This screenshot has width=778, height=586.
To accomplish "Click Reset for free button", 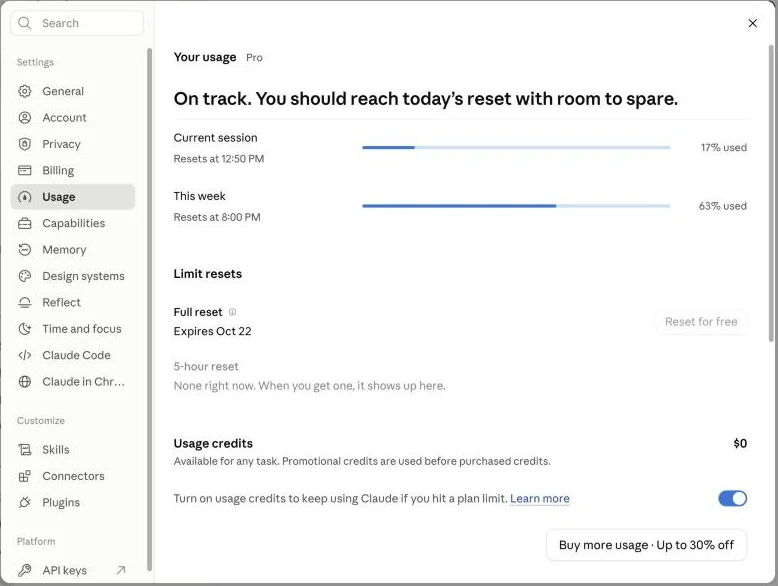I will point(701,322).
